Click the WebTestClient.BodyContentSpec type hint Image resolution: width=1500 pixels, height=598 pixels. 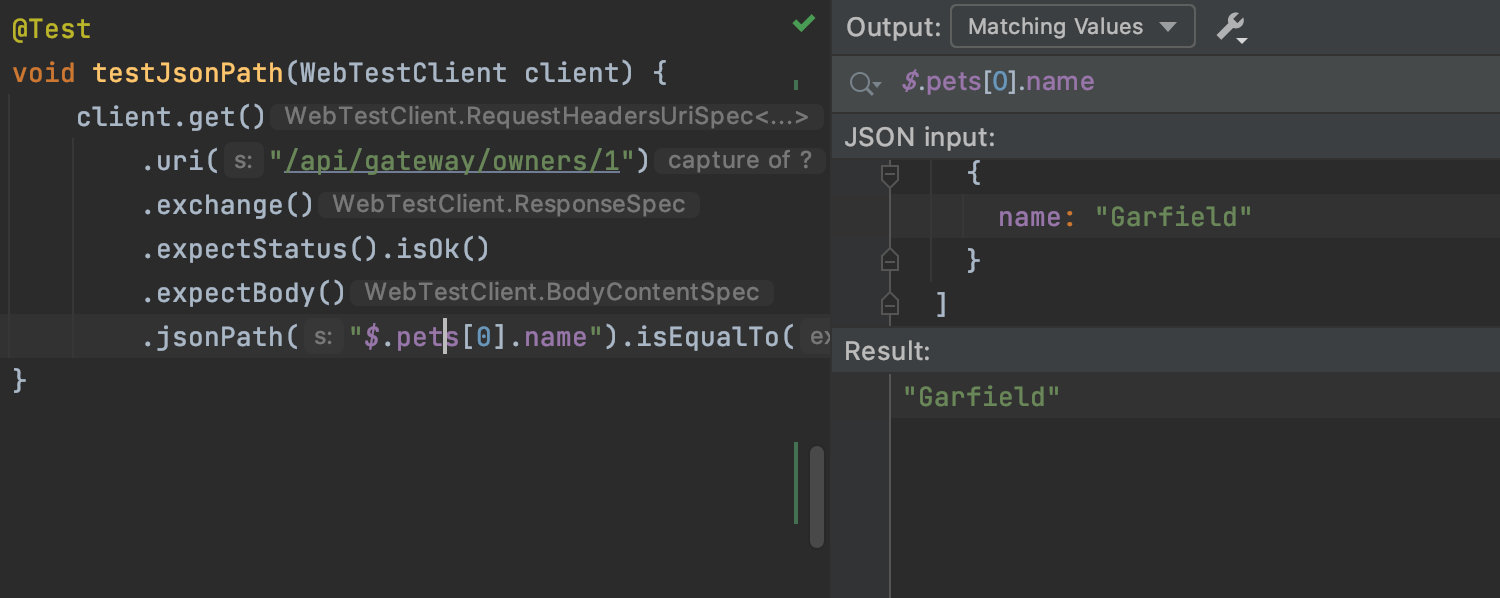click(x=564, y=292)
